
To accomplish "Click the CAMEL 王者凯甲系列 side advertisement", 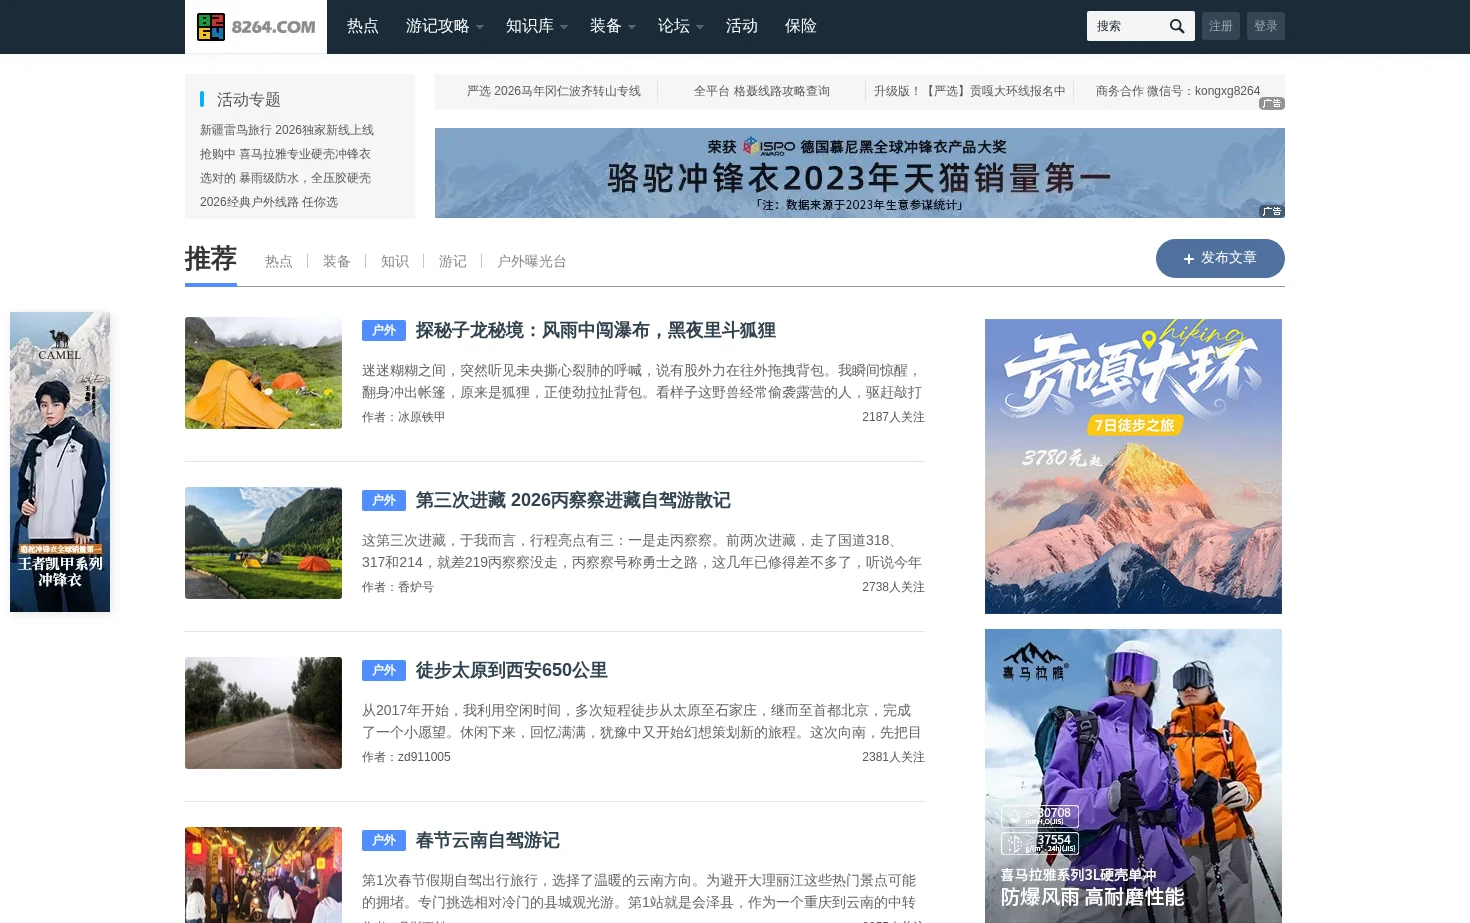I will (x=60, y=462).
